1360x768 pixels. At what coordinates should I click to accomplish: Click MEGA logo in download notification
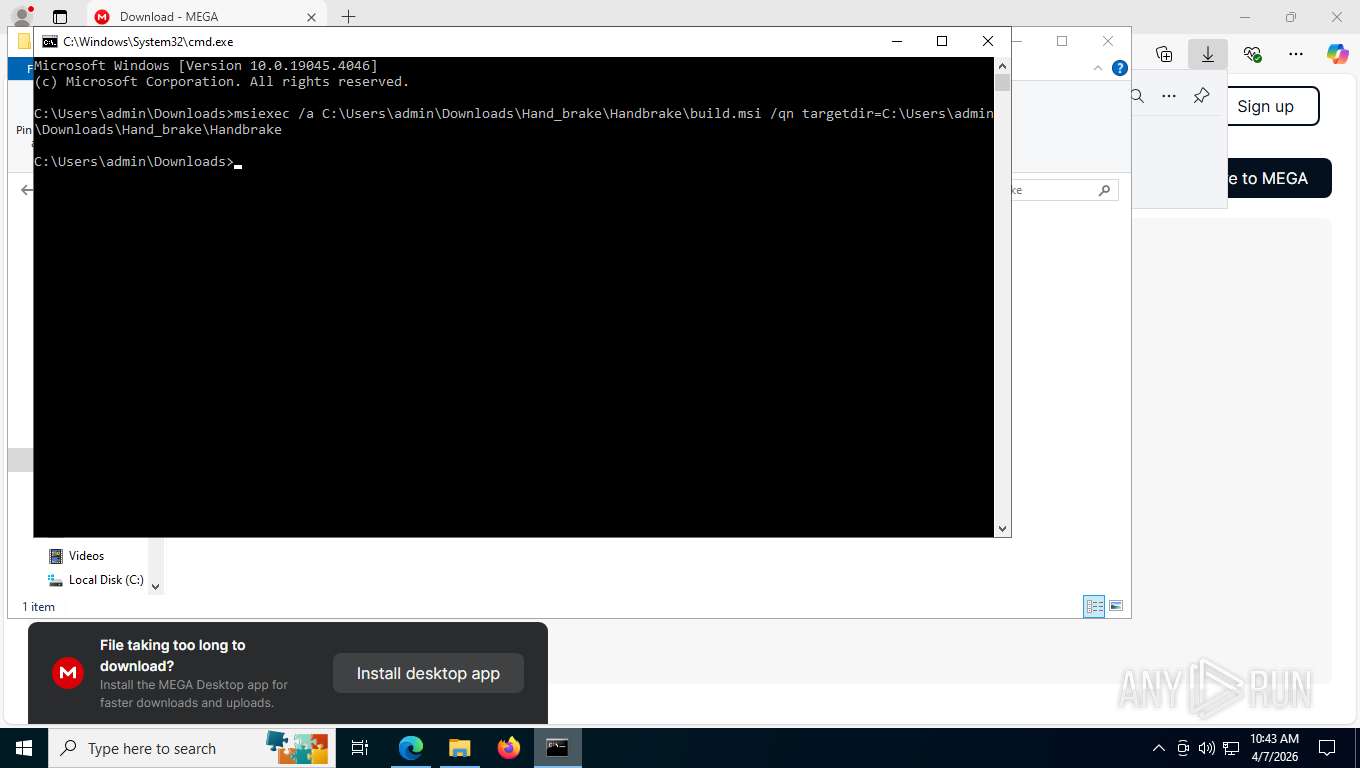(68, 673)
